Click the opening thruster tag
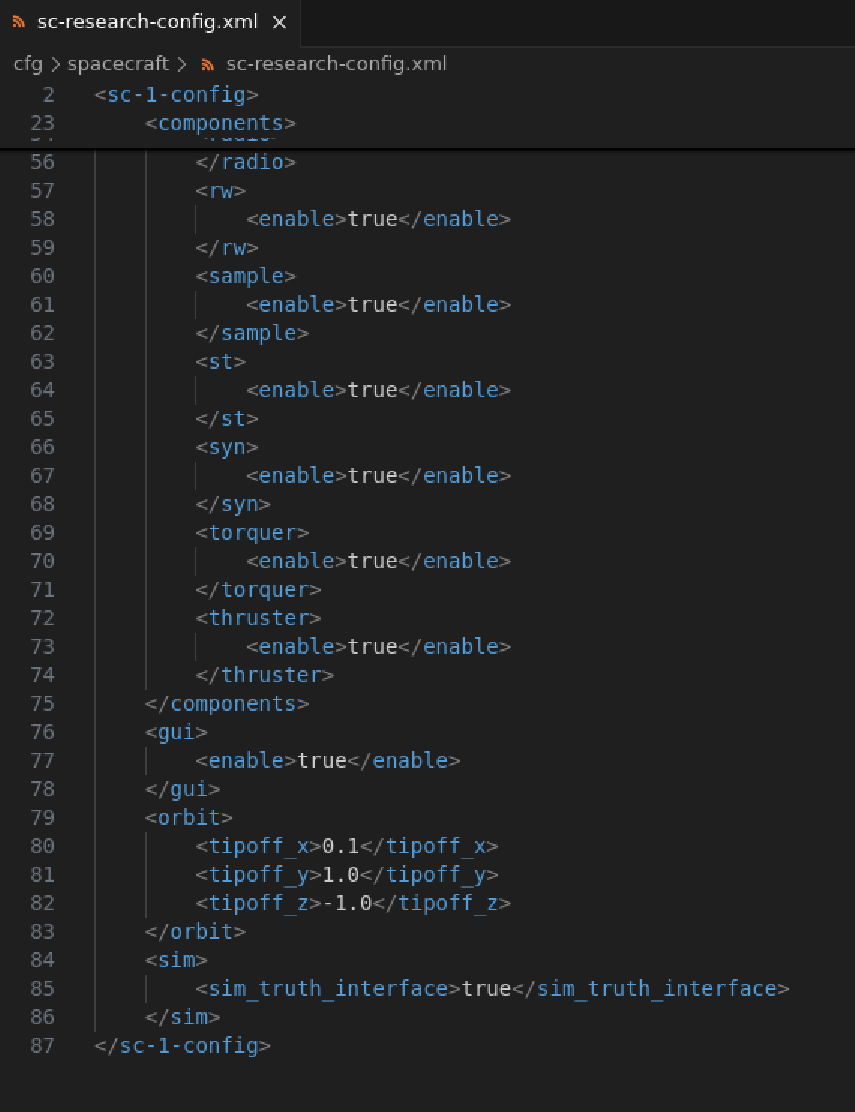 [258, 618]
